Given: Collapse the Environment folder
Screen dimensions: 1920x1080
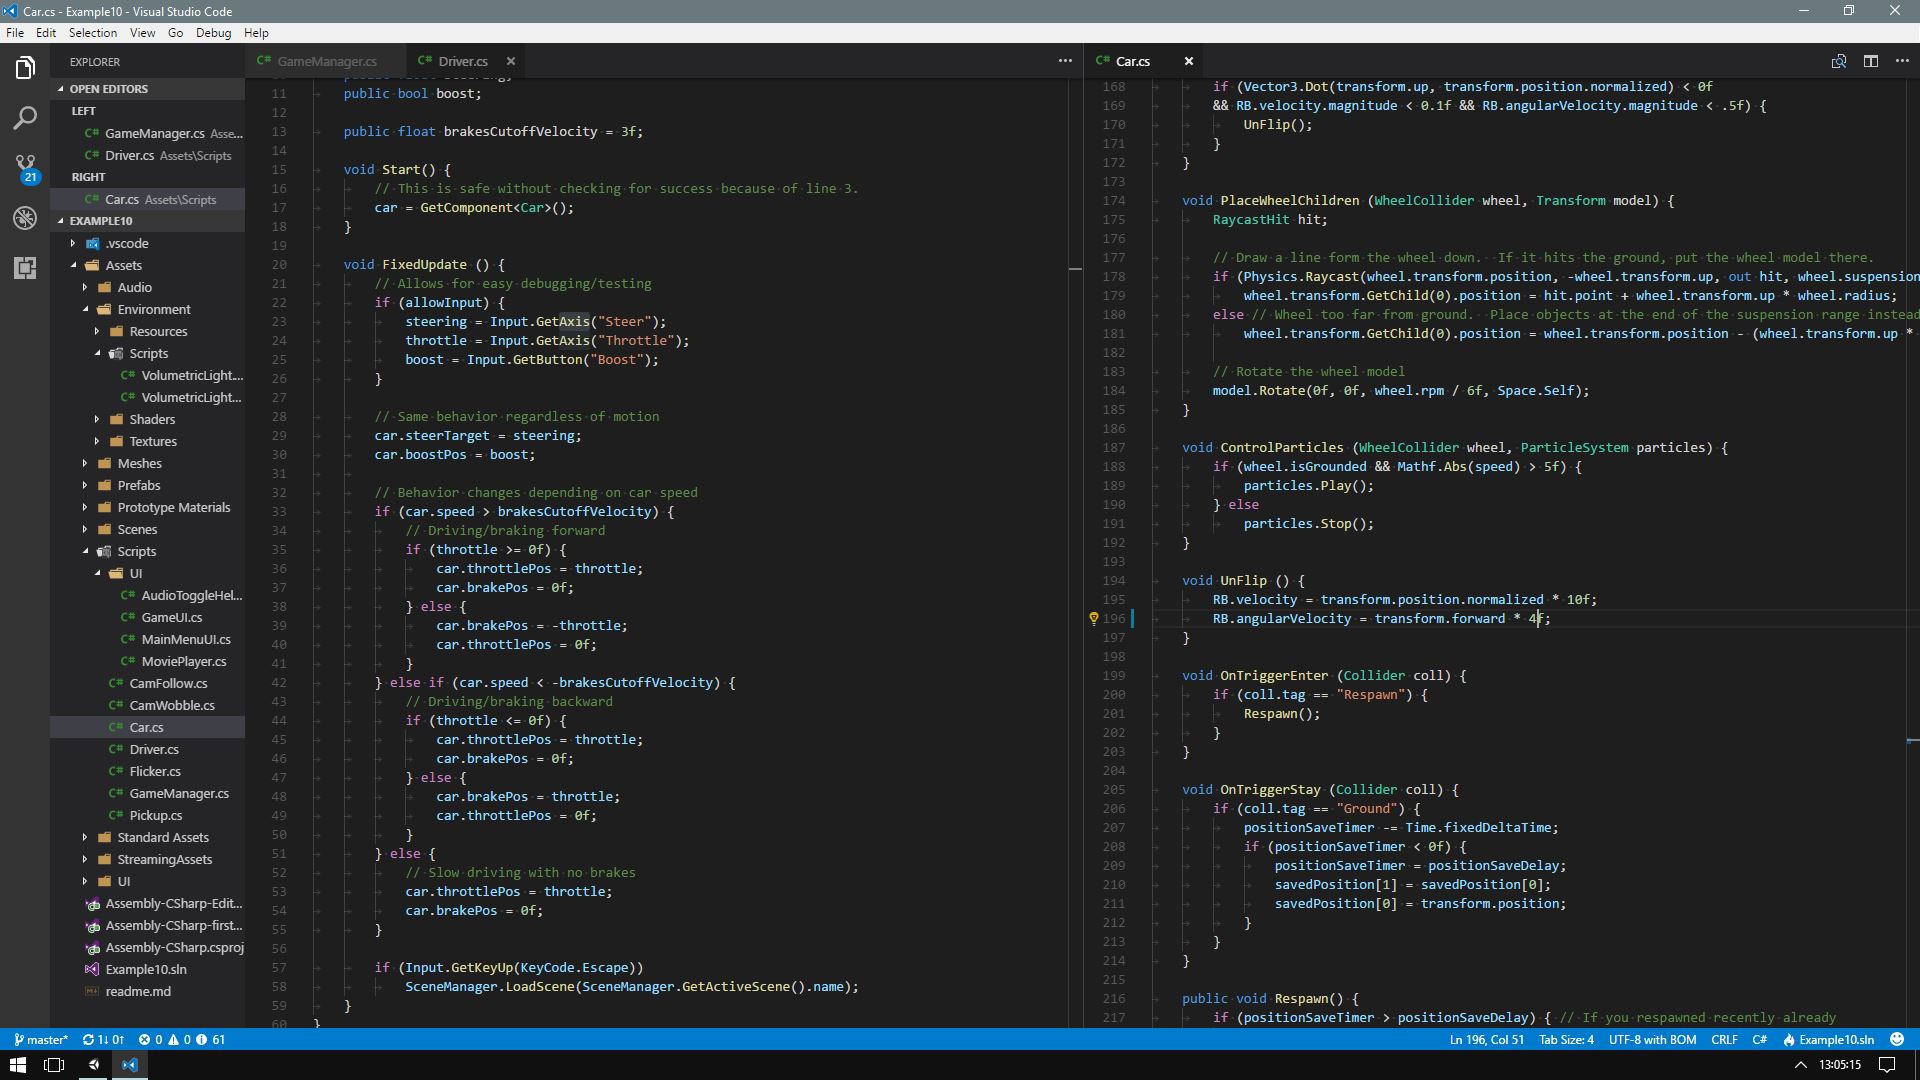Looking at the screenshot, I should 153,309.
